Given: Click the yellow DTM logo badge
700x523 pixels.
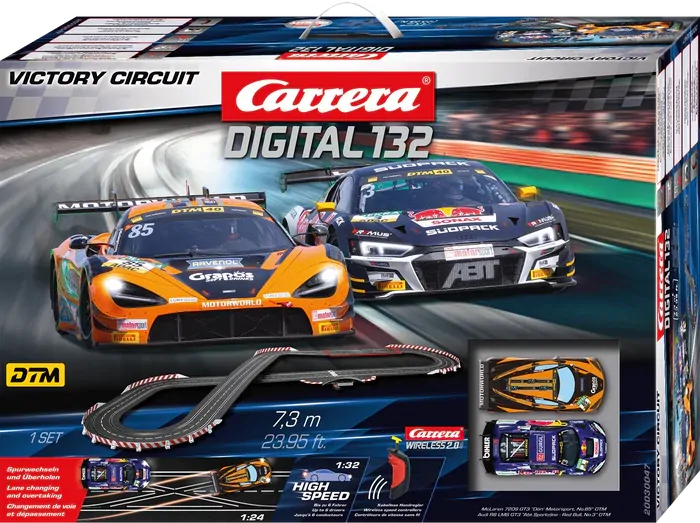Looking at the screenshot, I should [35, 375].
